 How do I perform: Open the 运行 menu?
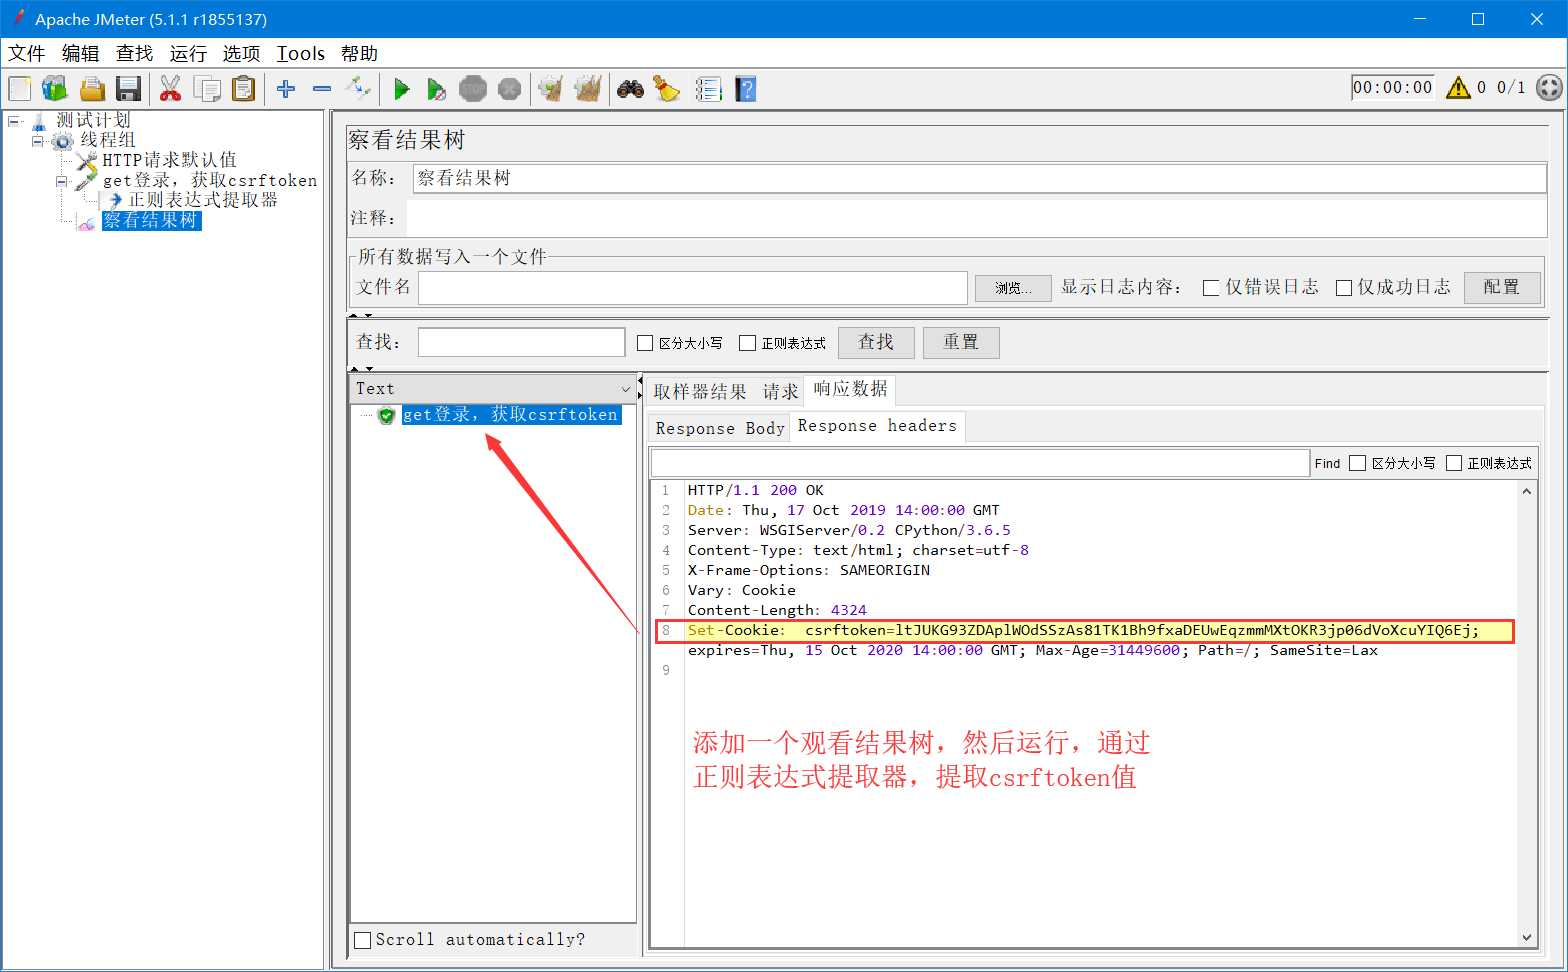tap(188, 53)
